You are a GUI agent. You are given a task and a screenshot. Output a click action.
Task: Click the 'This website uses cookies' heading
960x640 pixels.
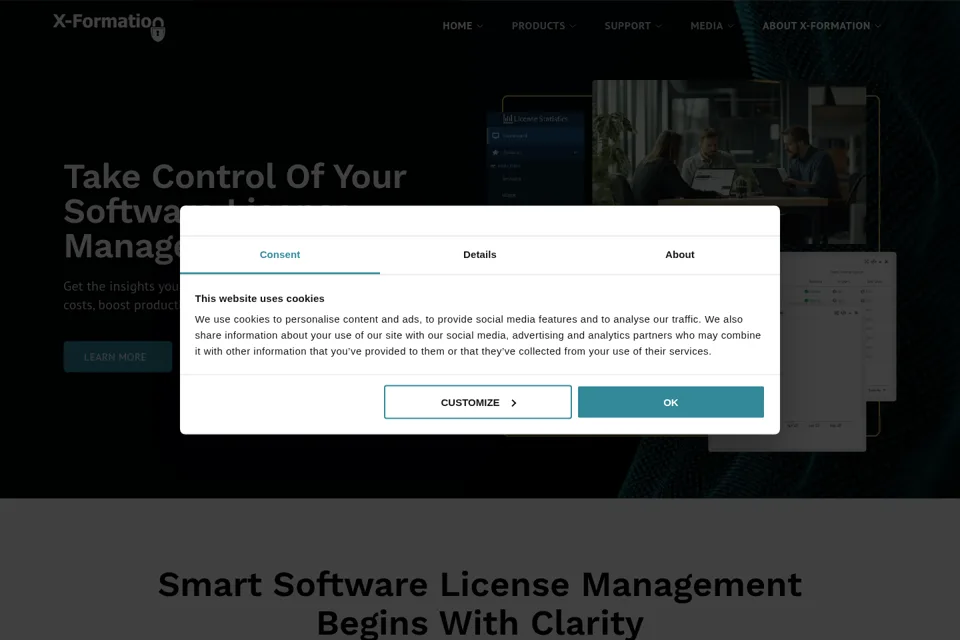(x=260, y=299)
